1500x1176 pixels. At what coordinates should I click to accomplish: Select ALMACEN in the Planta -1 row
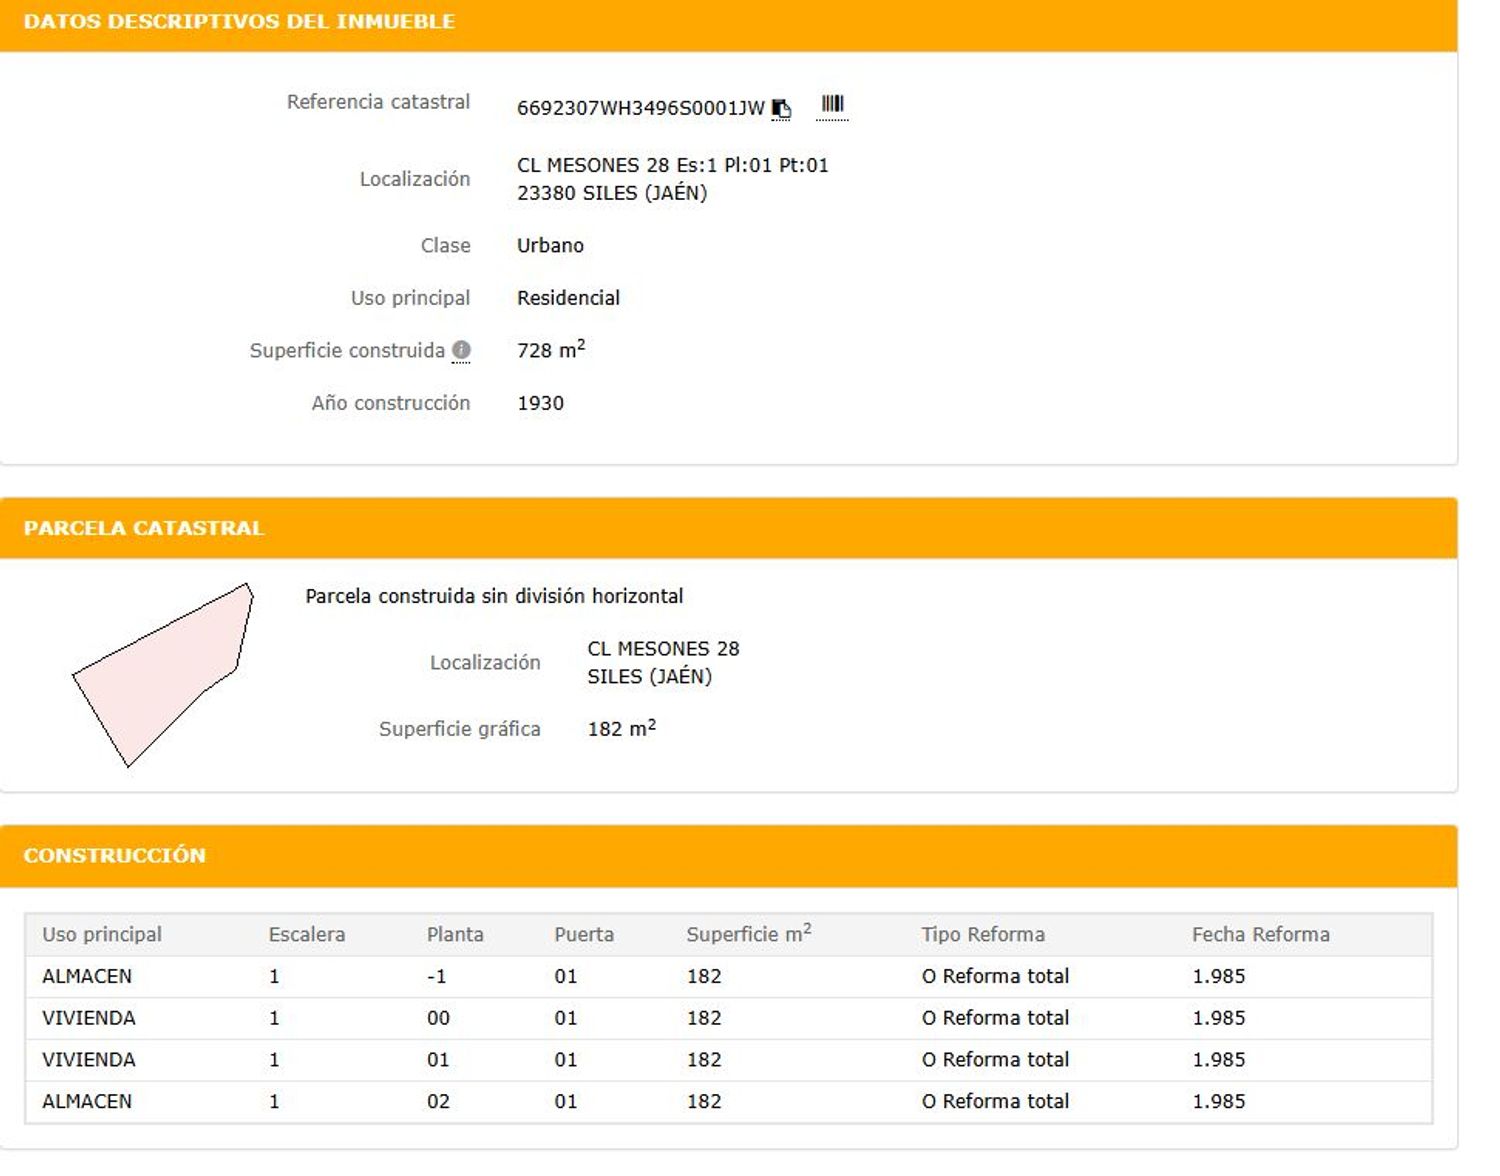tap(87, 976)
